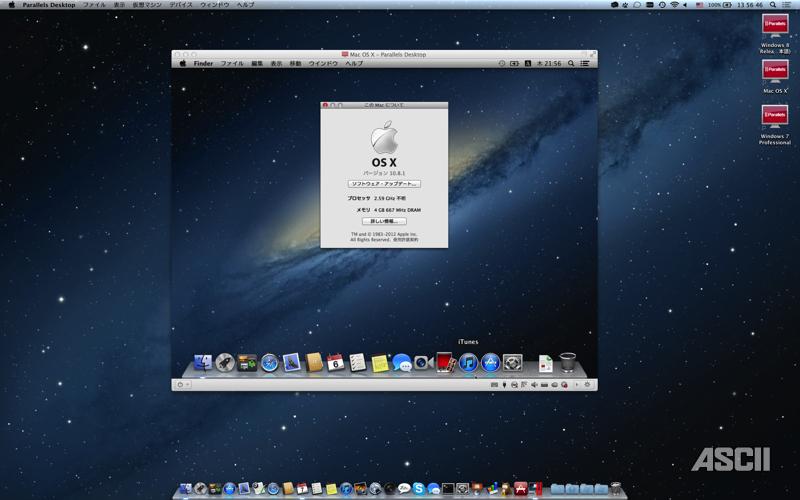Open the guest Apple menu
Image resolution: width=800 pixels, height=500 pixels.
point(182,63)
